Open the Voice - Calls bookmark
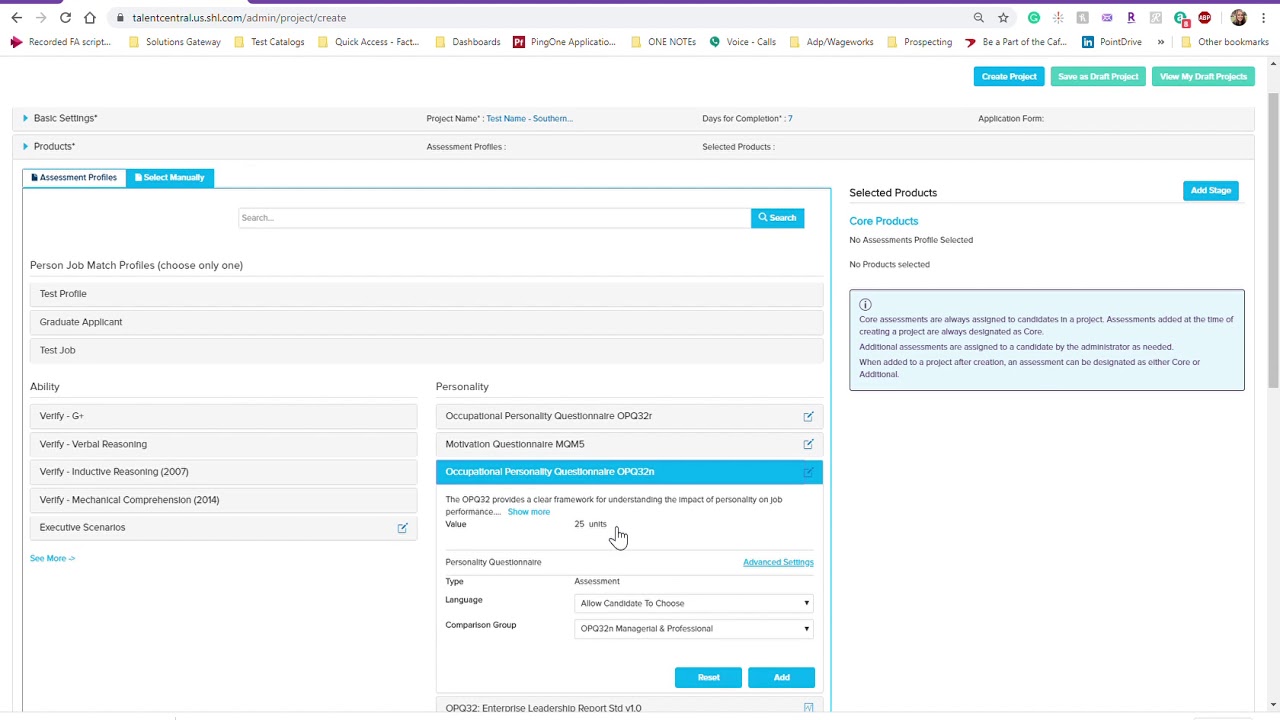This screenshot has width=1280, height=720. tap(742, 42)
